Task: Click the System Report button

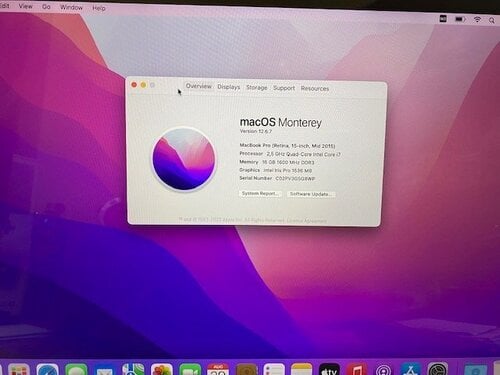Action: coord(260,194)
